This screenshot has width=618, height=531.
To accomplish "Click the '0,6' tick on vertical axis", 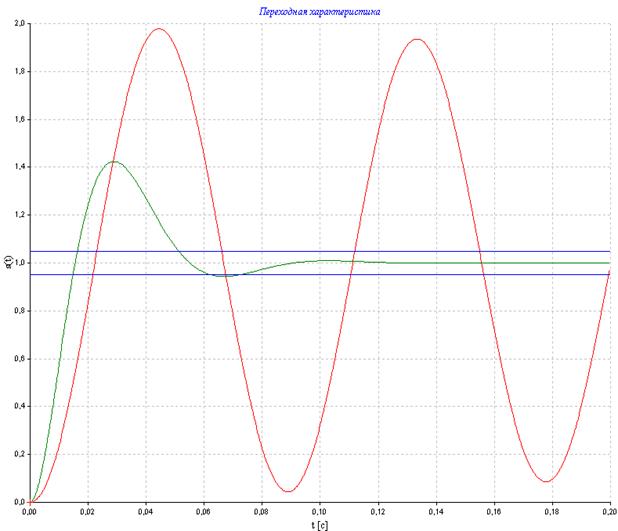I will [20, 359].
